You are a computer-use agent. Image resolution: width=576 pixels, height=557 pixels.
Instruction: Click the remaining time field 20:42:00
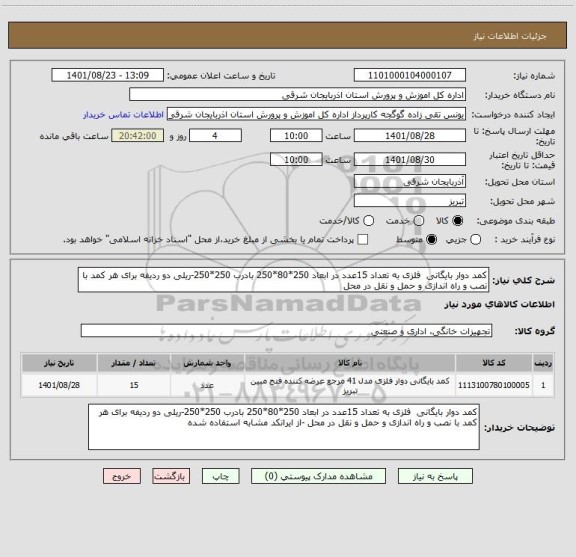[138, 136]
